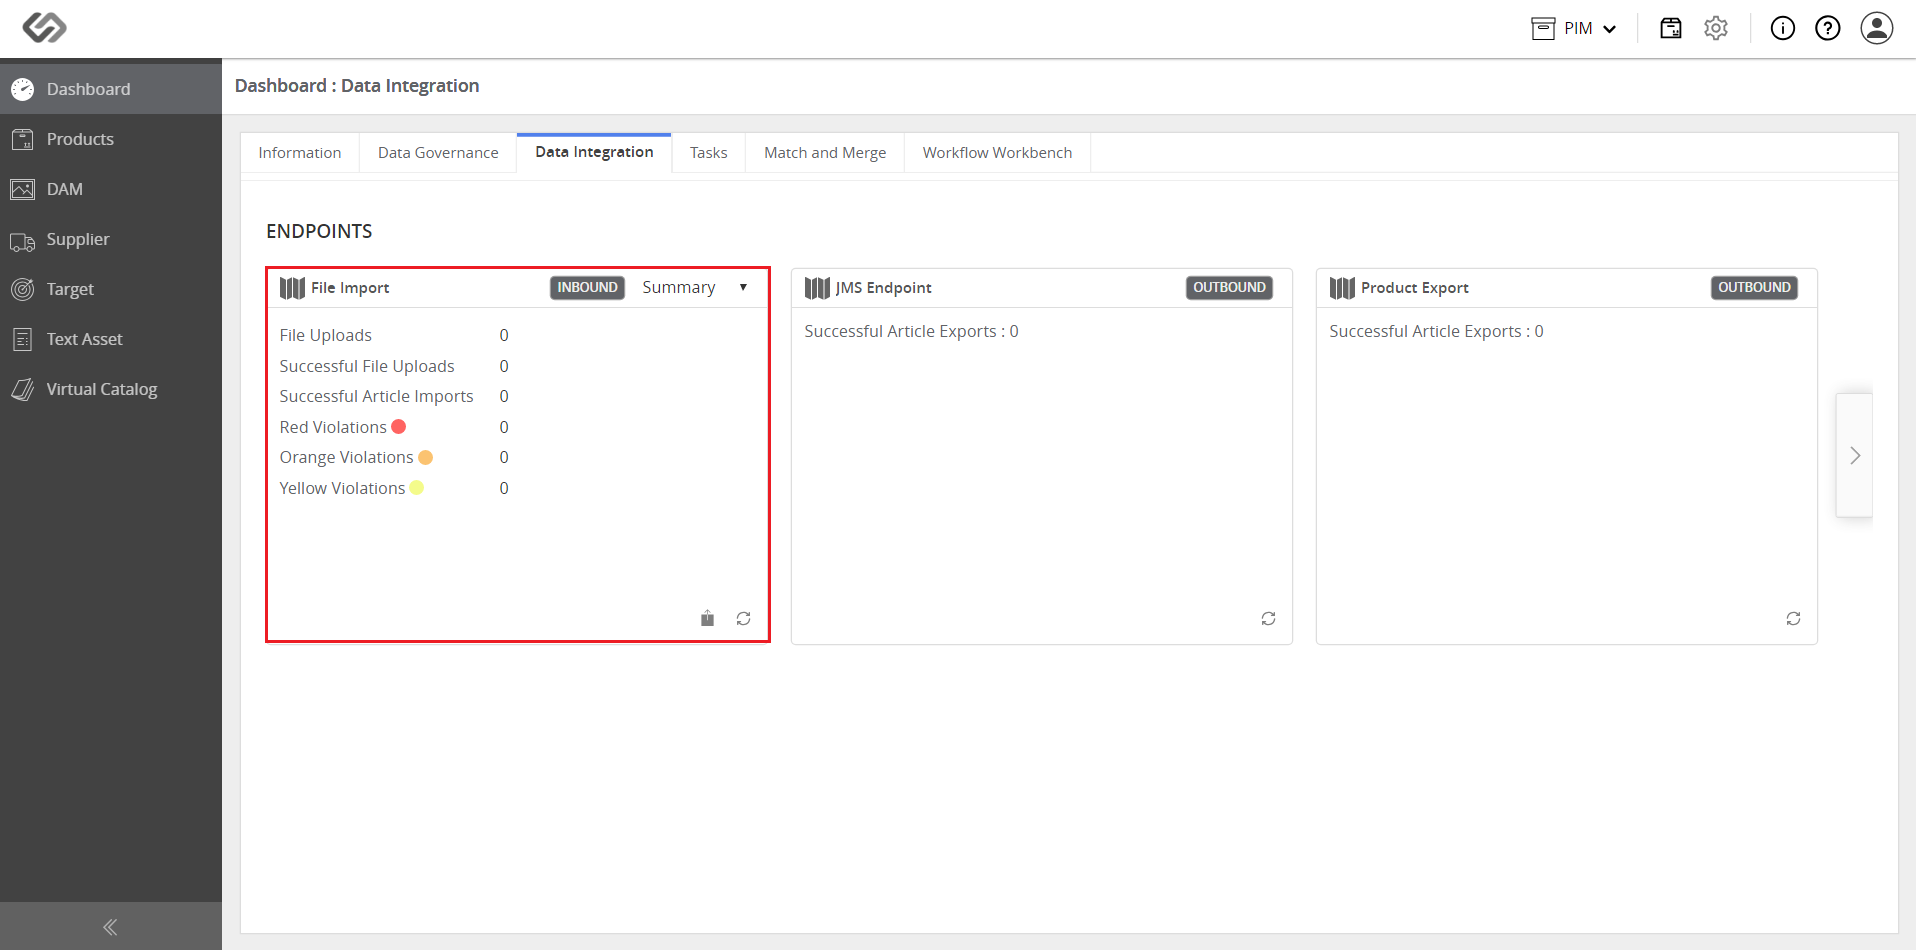The image size is (1916, 950).
Task: Click the application logo in top-left corner
Action: pyautogui.click(x=45, y=28)
